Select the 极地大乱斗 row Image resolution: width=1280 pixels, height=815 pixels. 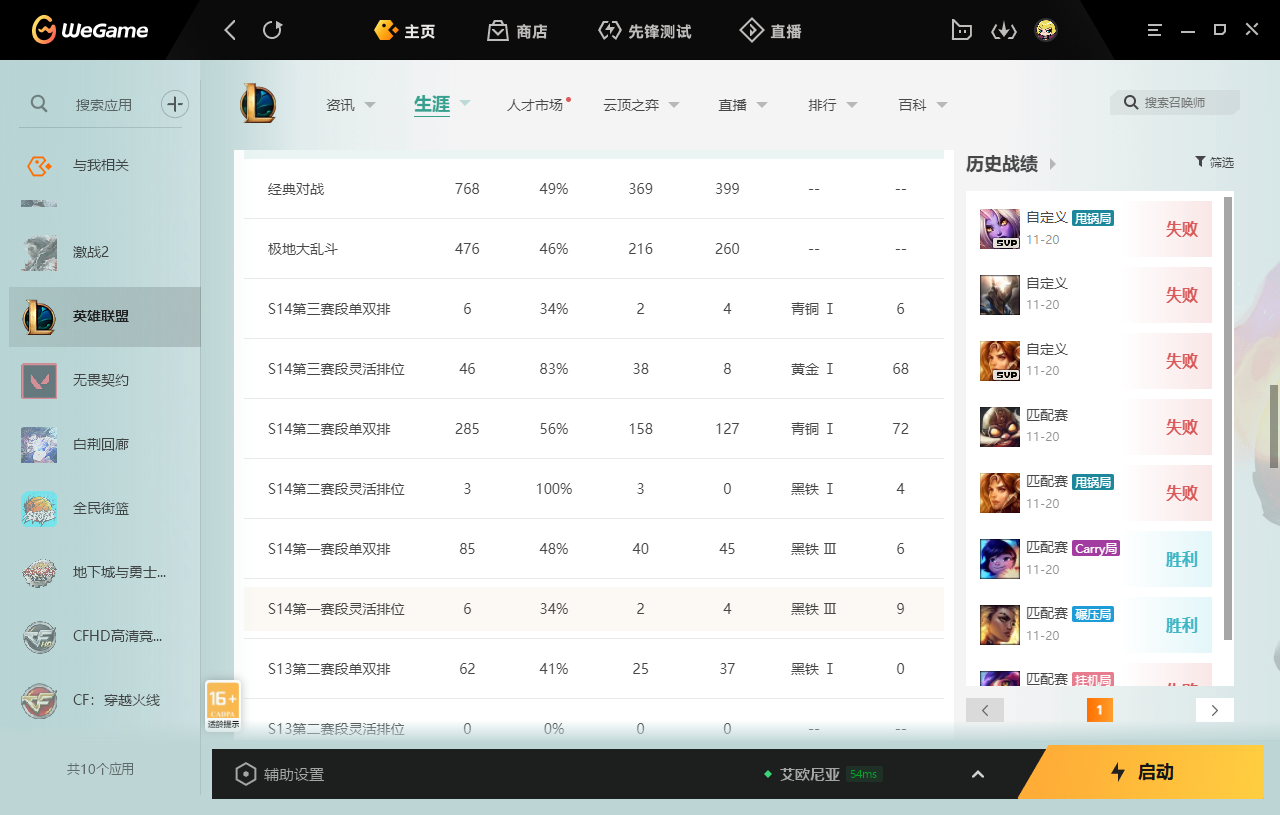coord(594,249)
